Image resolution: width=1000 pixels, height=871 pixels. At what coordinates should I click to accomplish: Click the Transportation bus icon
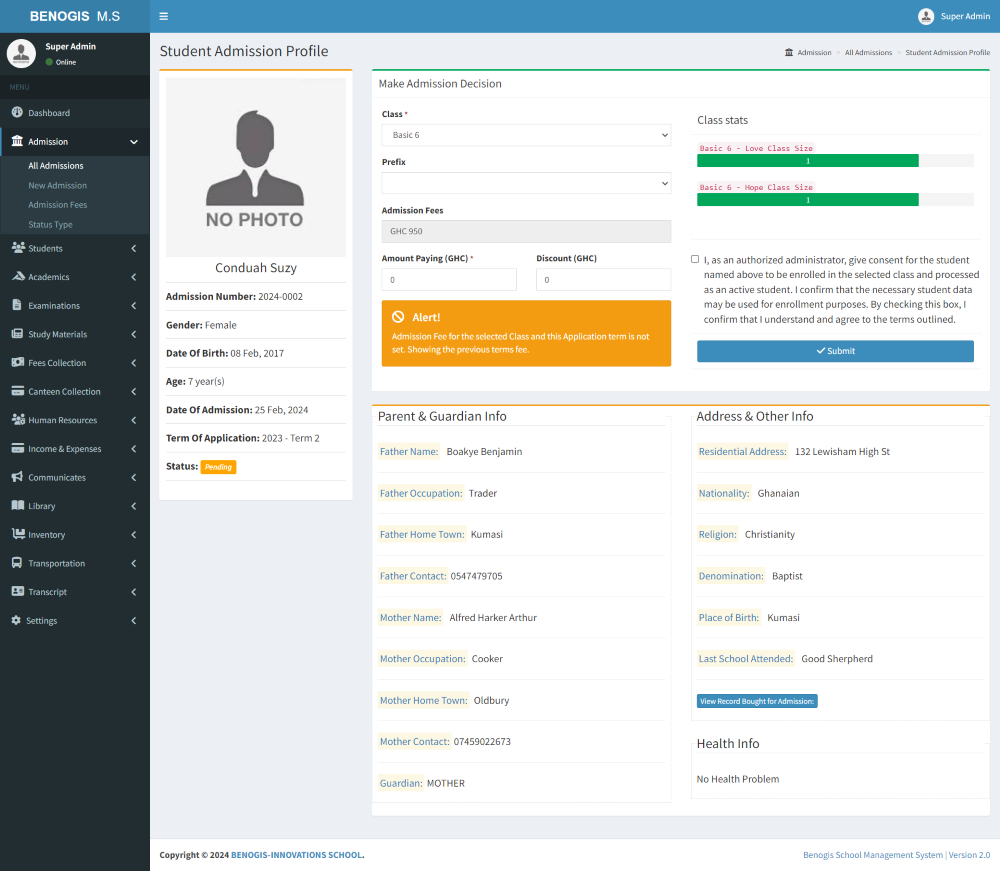17,563
